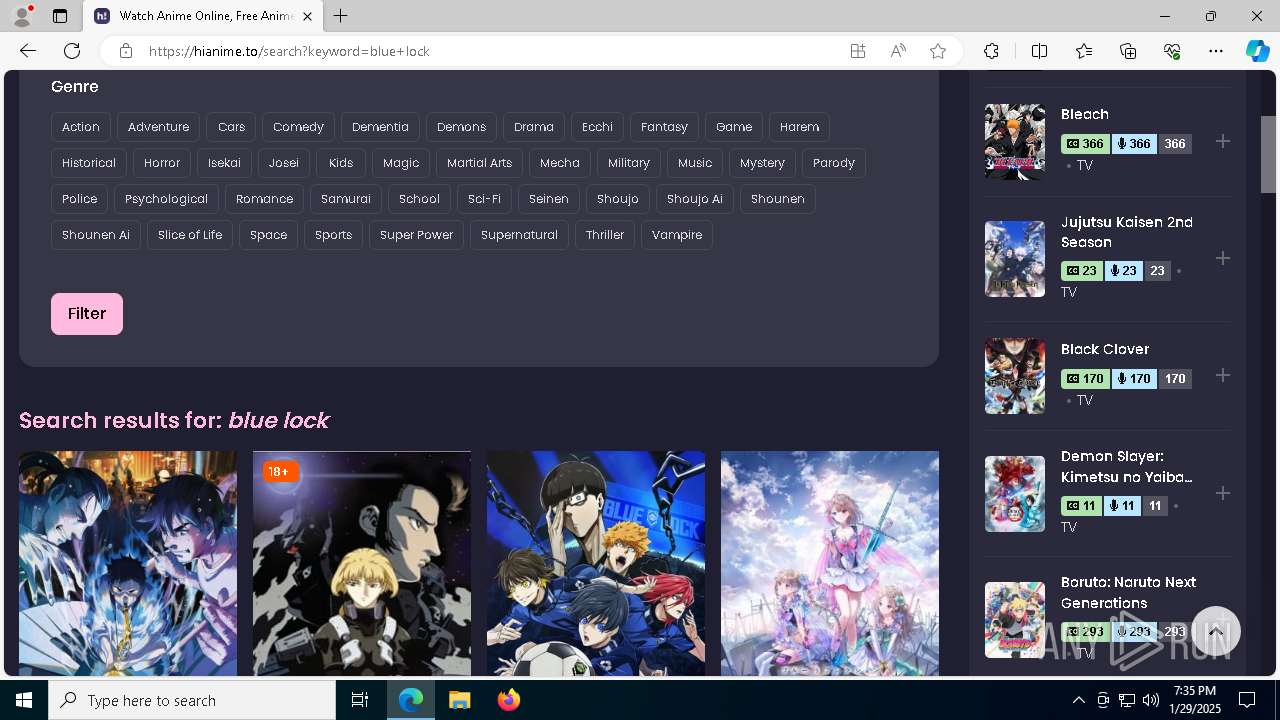Viewport: 1280px width, 720px height.
Task: Open the browser profile icon
Action: tap(22, 16)
